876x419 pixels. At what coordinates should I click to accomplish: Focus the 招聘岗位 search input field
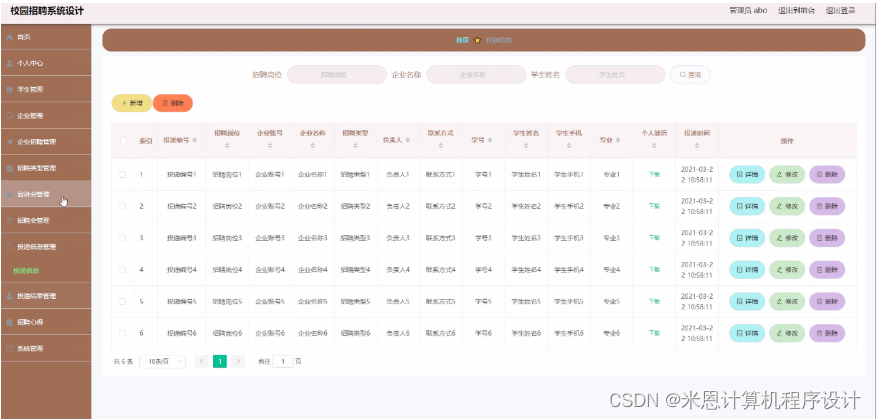click(337, 74)
